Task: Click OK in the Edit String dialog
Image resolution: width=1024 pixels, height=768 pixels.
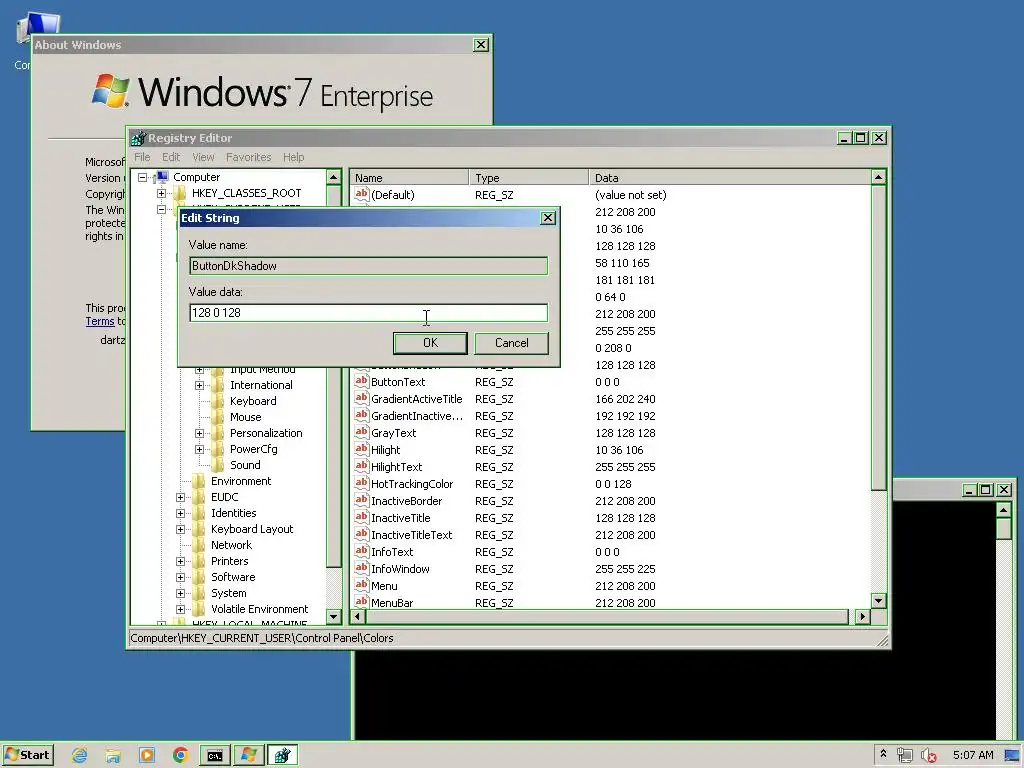Action: (x=430, y=343)
